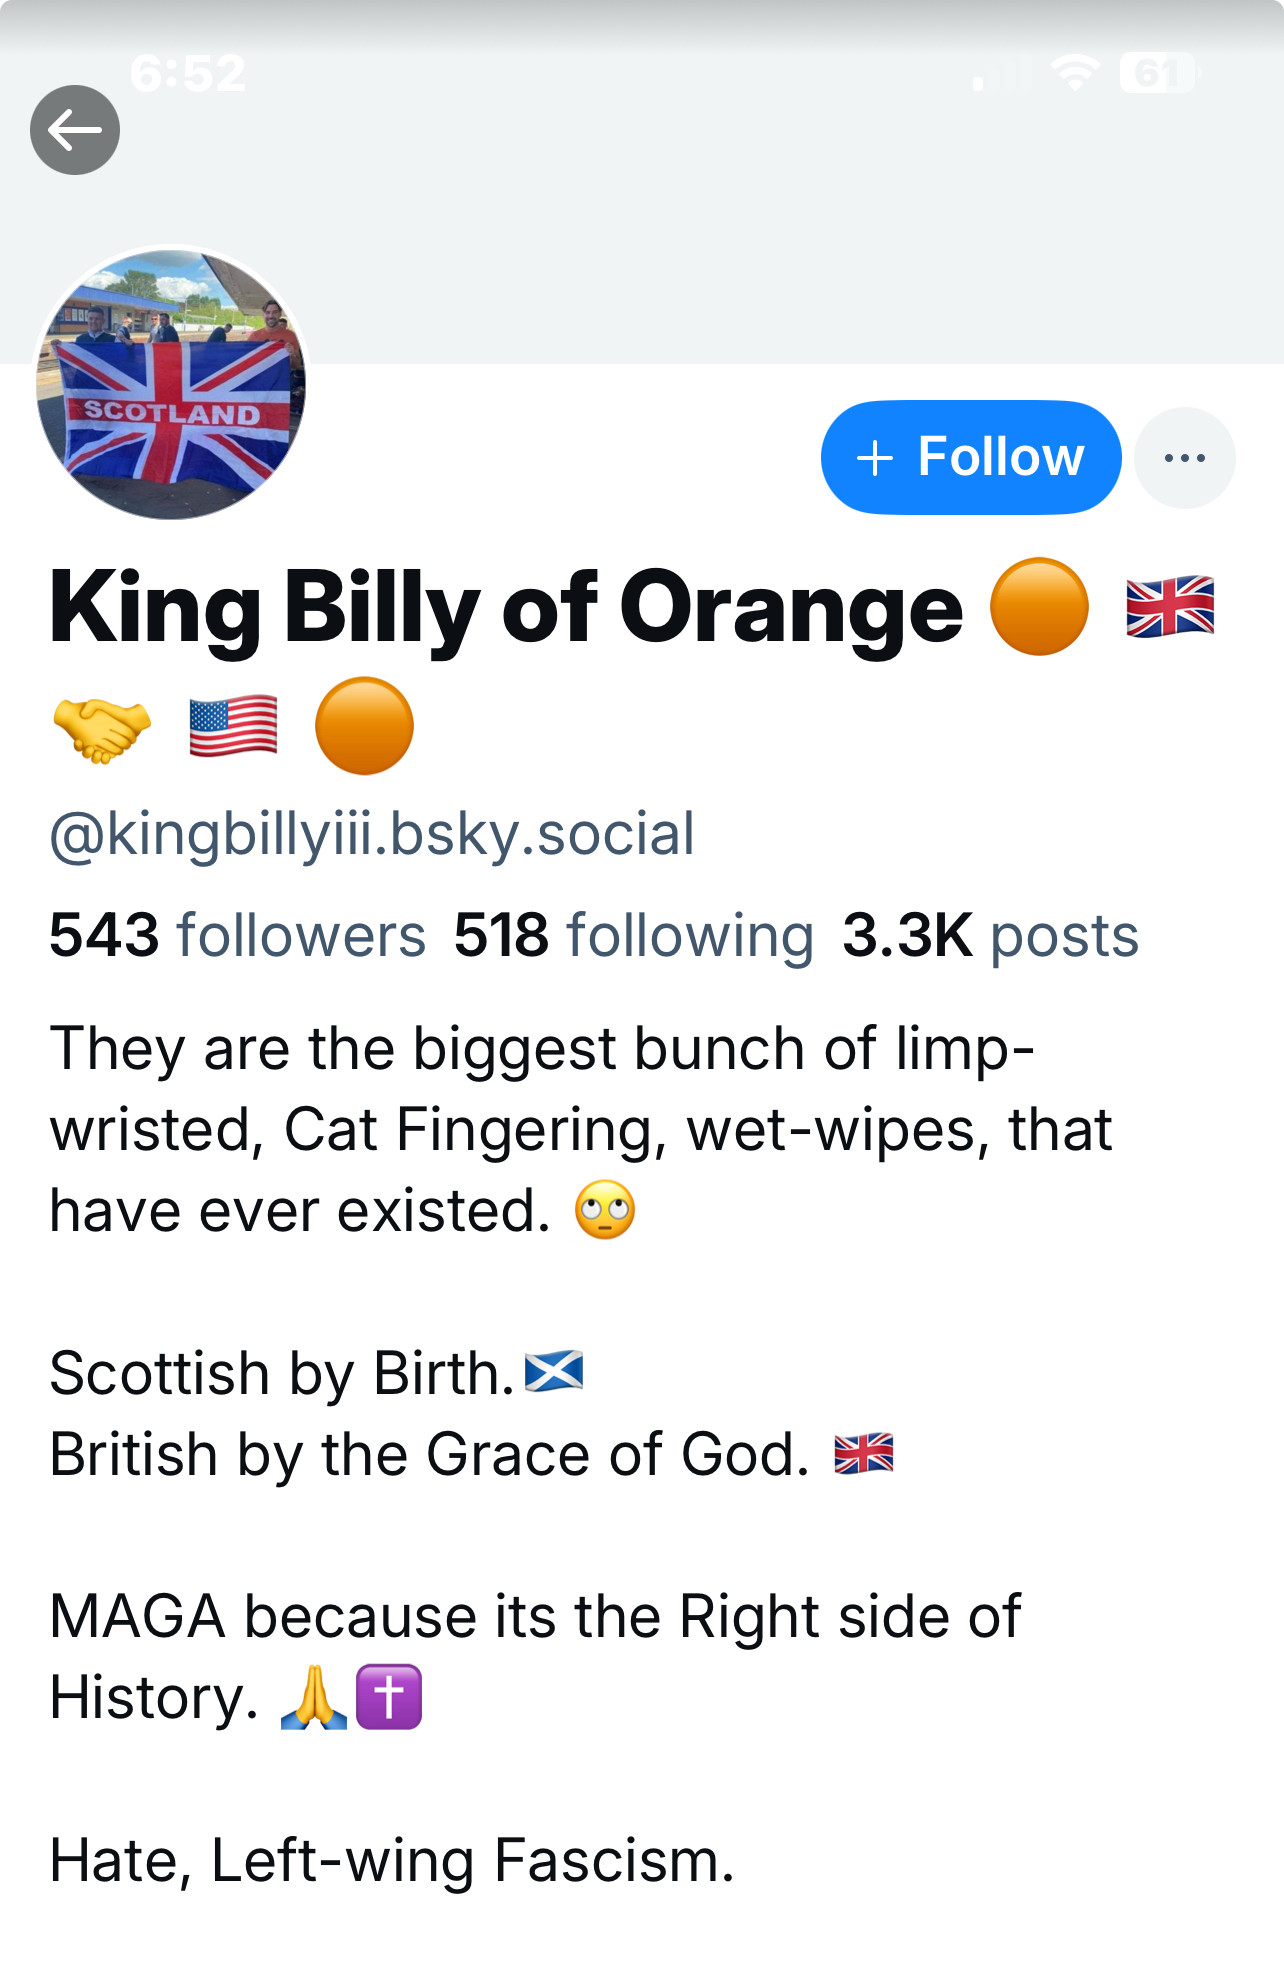Open the three-dot more options menu

pyautogui.click(x=1185, y=458)
